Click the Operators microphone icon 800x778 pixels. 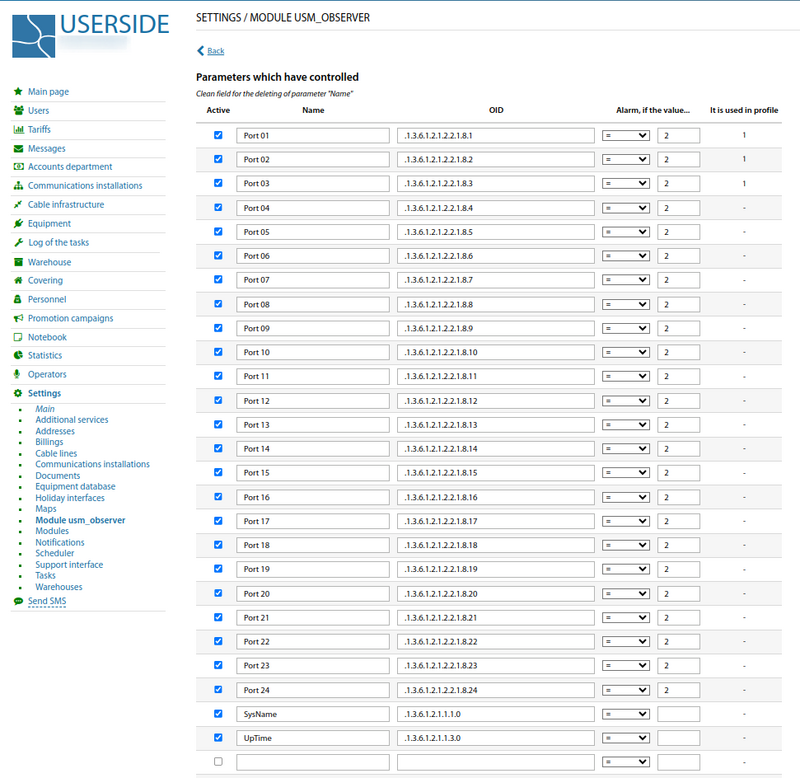(x=18, y=375)
